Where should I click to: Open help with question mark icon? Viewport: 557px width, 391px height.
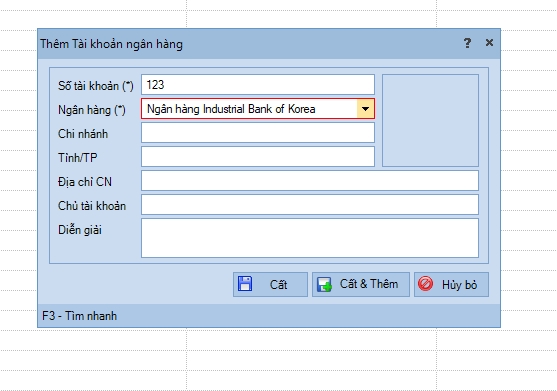[x=467, y=43]
